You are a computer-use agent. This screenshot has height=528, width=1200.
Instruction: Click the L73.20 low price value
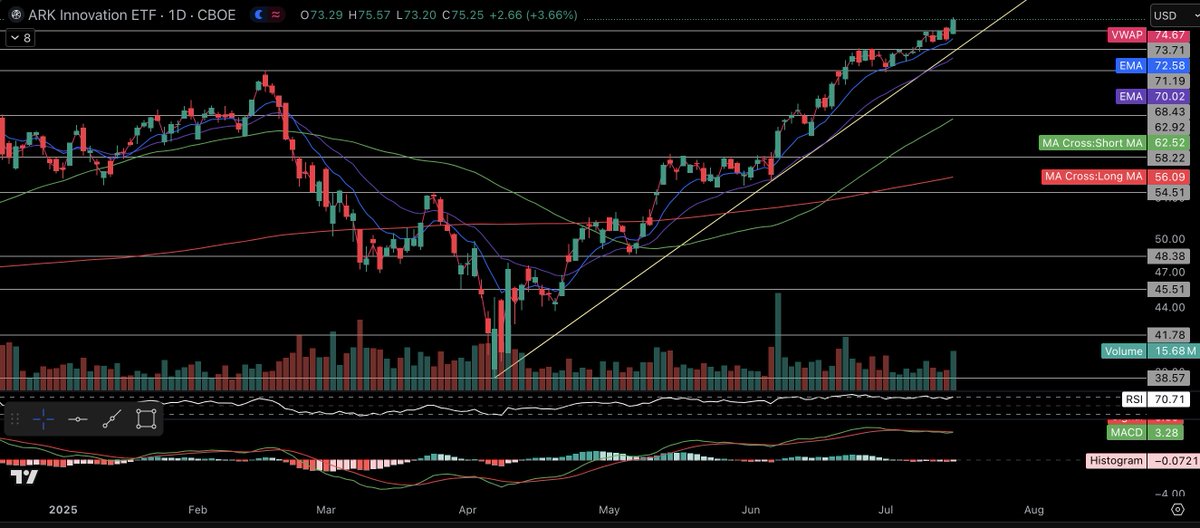click(414, 15)
